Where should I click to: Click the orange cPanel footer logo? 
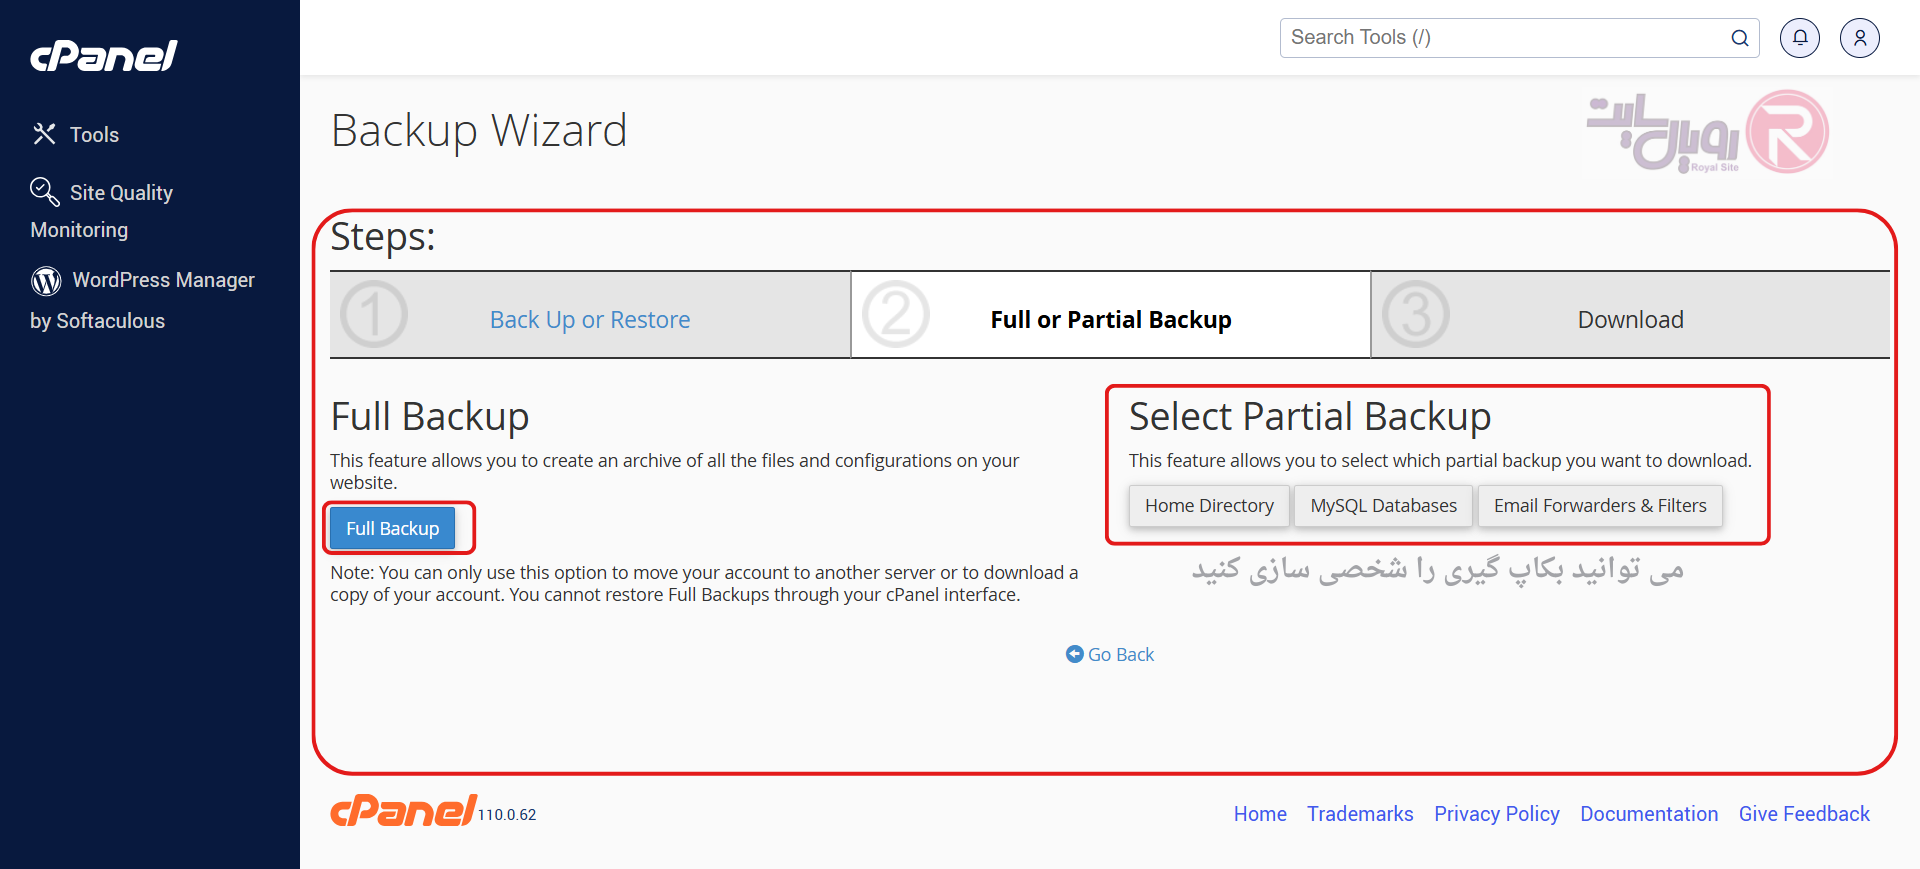tap(403, 810)
